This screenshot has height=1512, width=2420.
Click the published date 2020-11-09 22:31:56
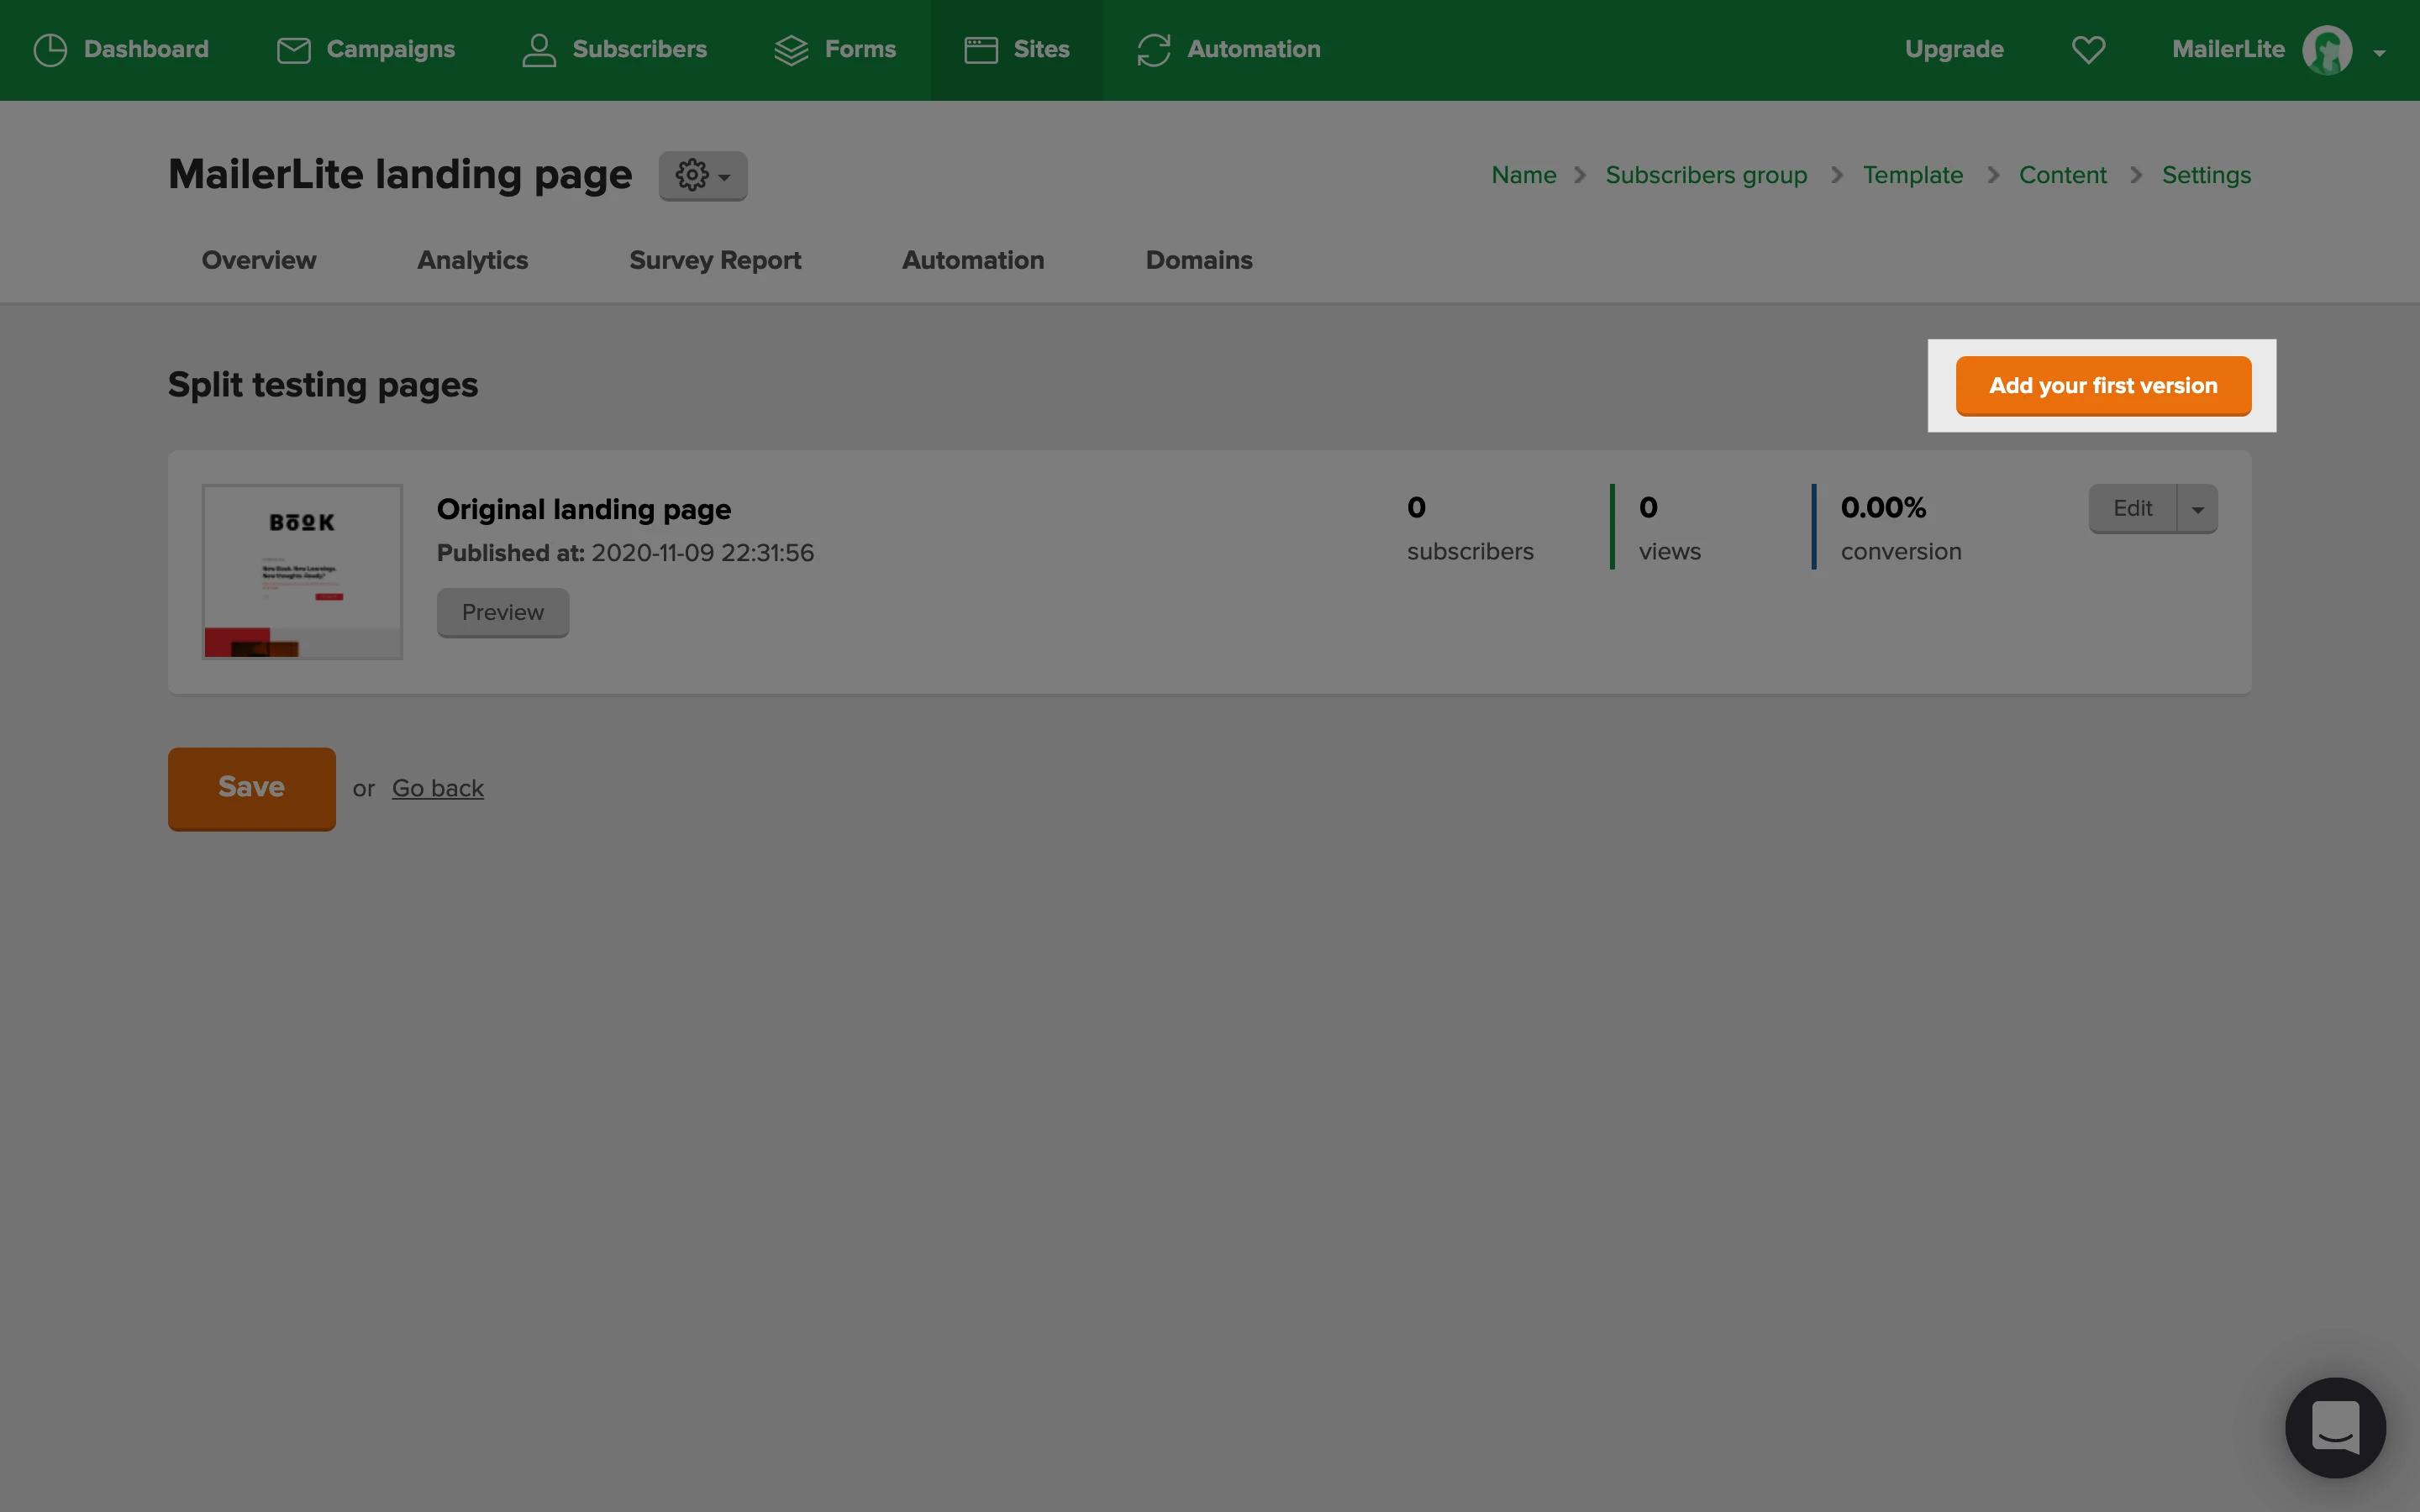coord(702,553)
